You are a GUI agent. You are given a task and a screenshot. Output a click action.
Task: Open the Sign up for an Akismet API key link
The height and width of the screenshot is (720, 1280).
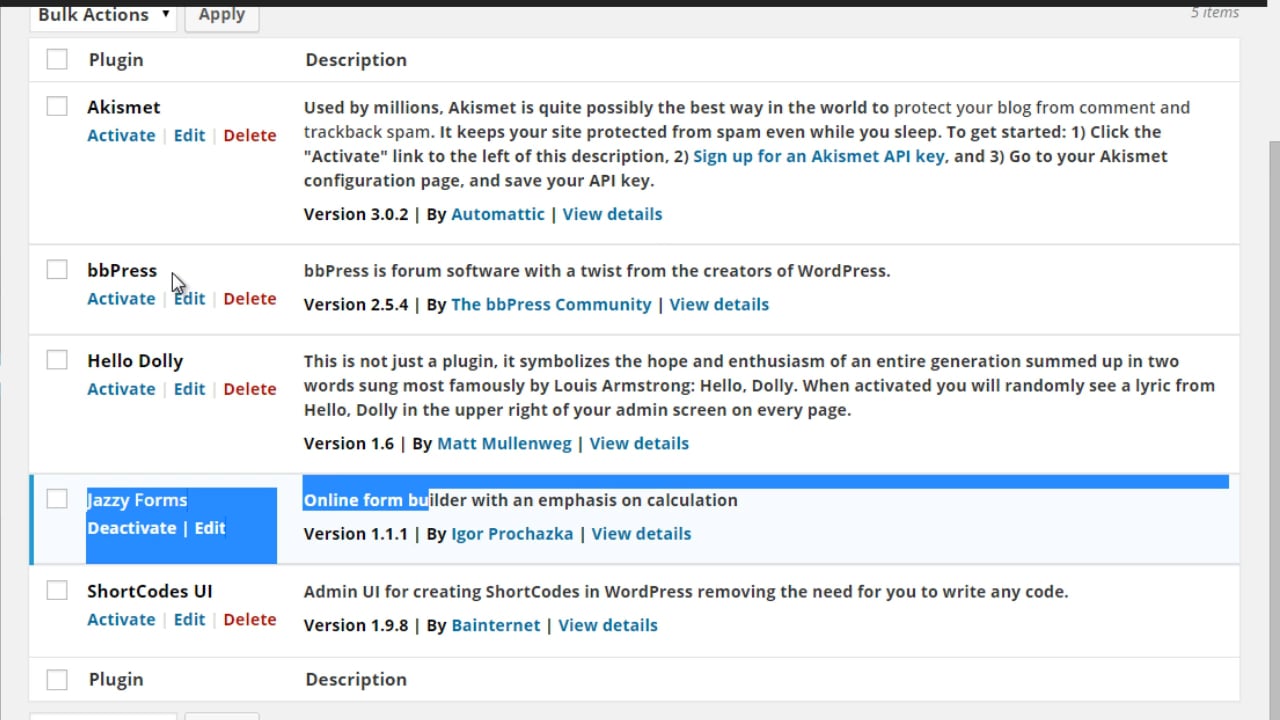[818, 156]
